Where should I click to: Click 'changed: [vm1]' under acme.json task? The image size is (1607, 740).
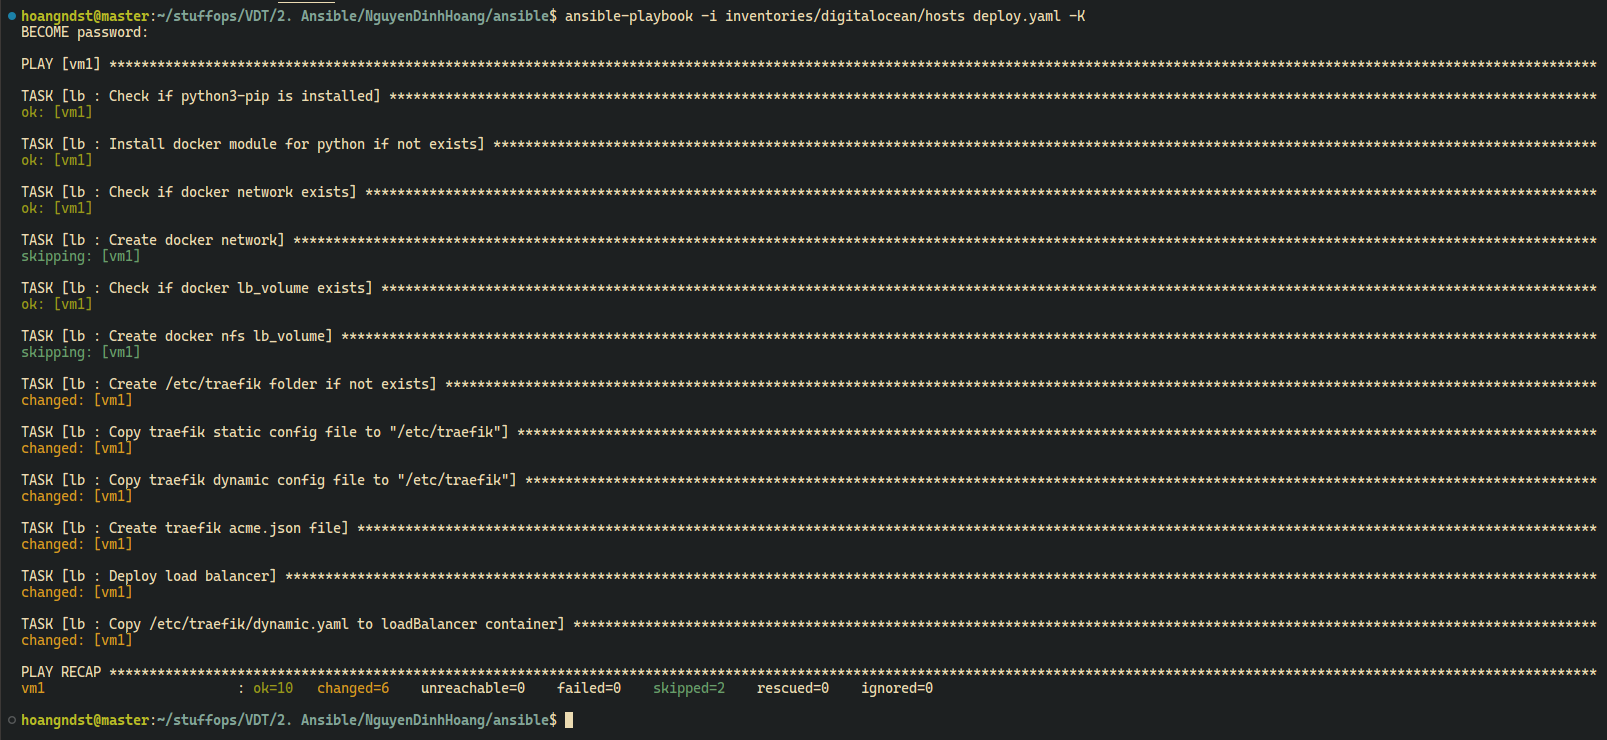tap(77, 544)
